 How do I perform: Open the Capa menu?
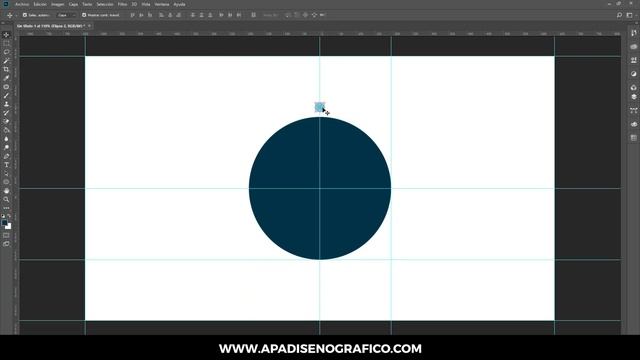[73, 4]
